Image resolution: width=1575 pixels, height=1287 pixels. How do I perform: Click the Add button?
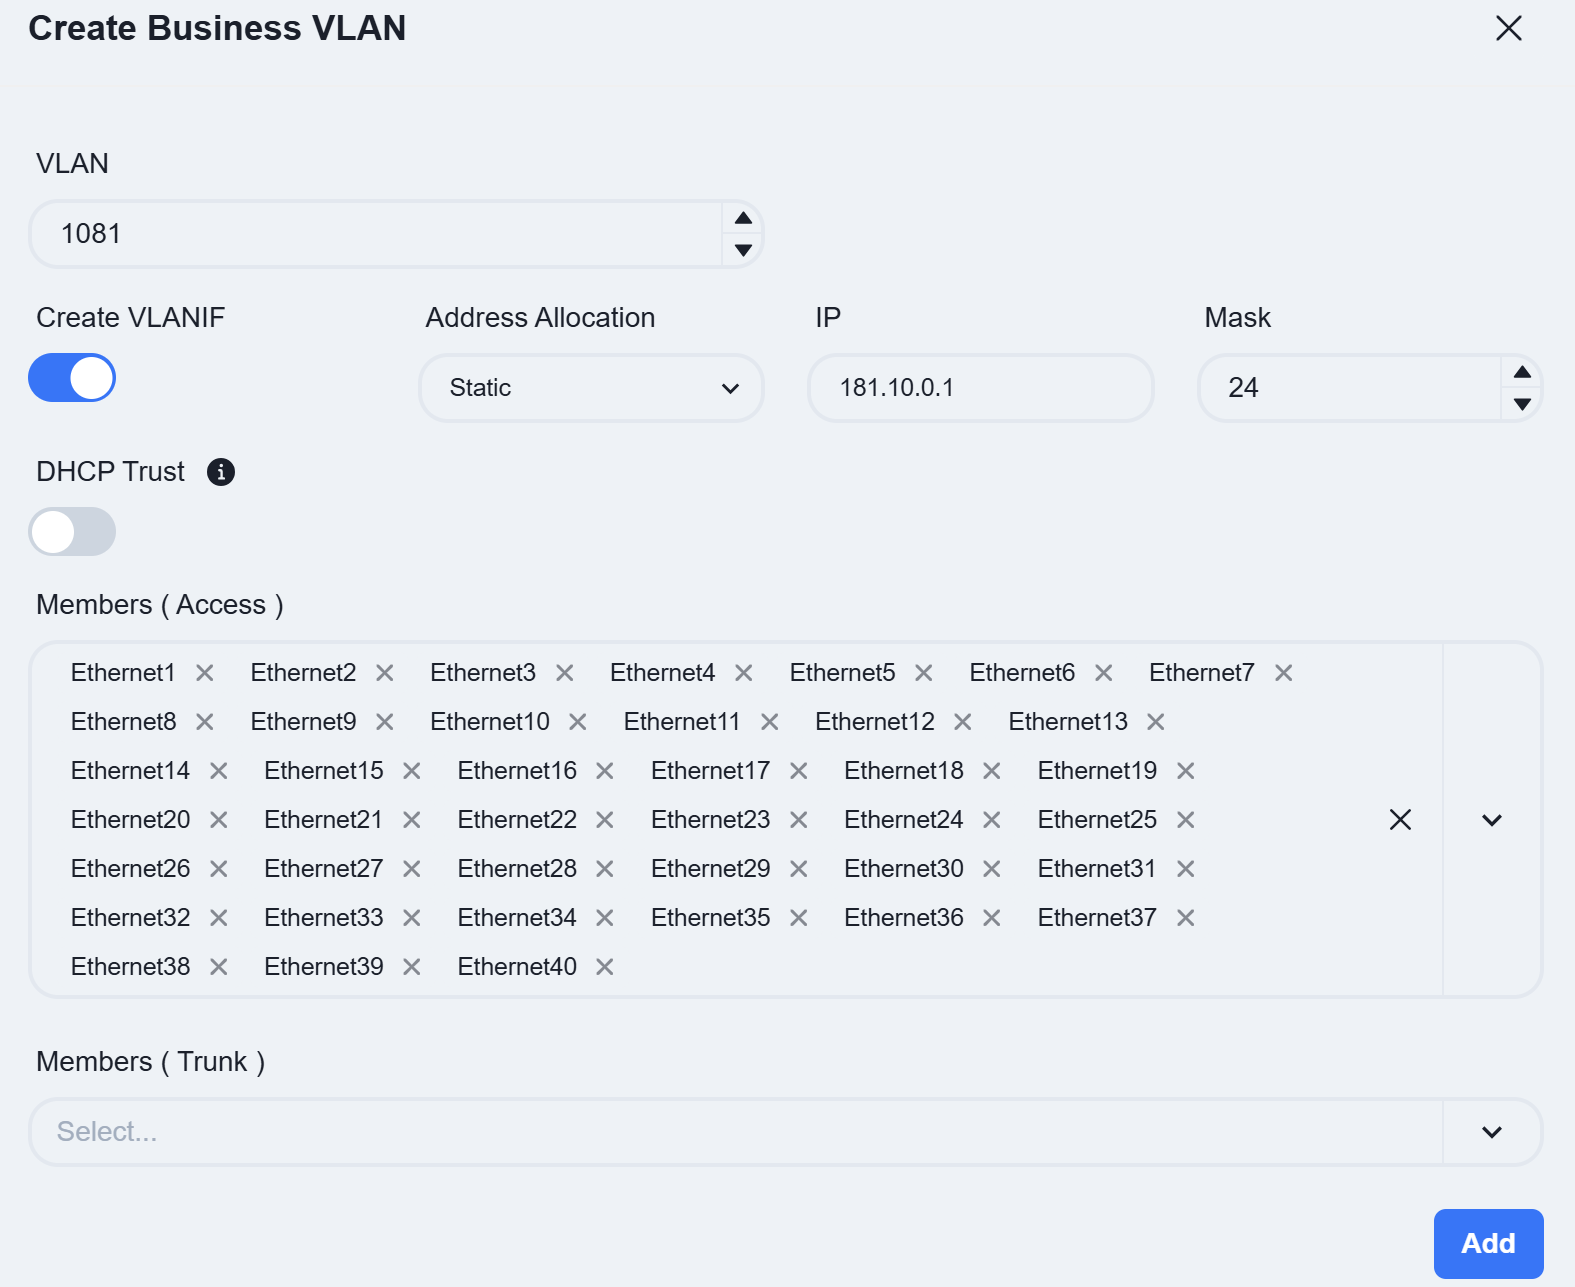(1488, 1244)
